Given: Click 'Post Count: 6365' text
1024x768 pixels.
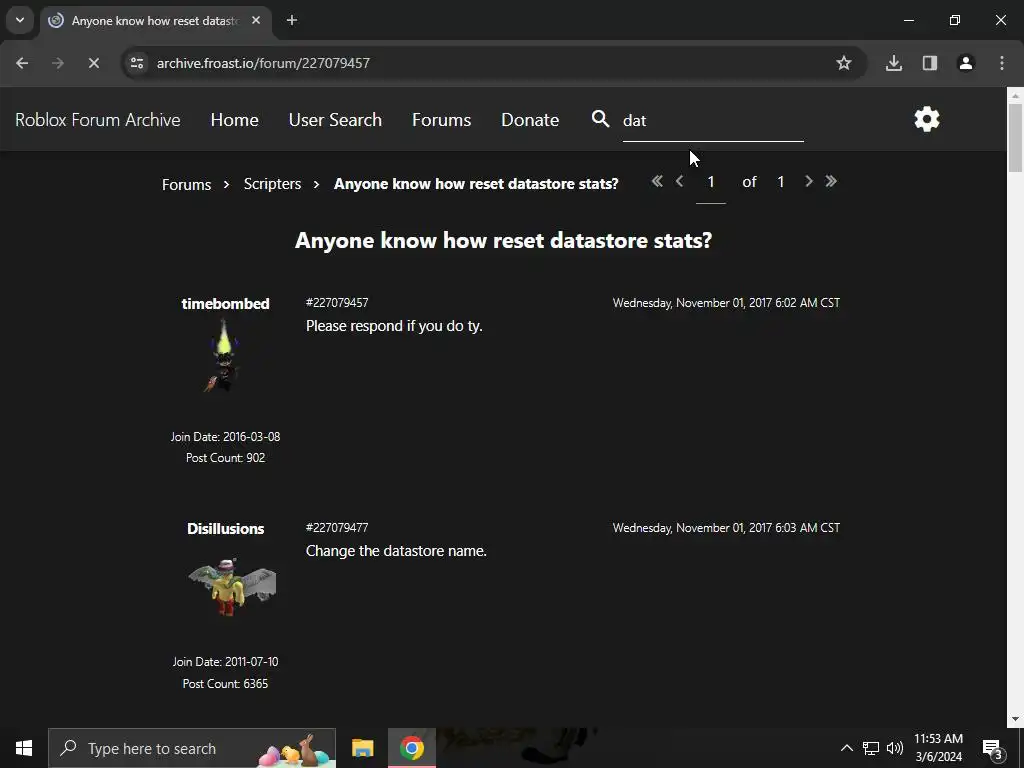Looking at the screenshot, I should point(225,684).
